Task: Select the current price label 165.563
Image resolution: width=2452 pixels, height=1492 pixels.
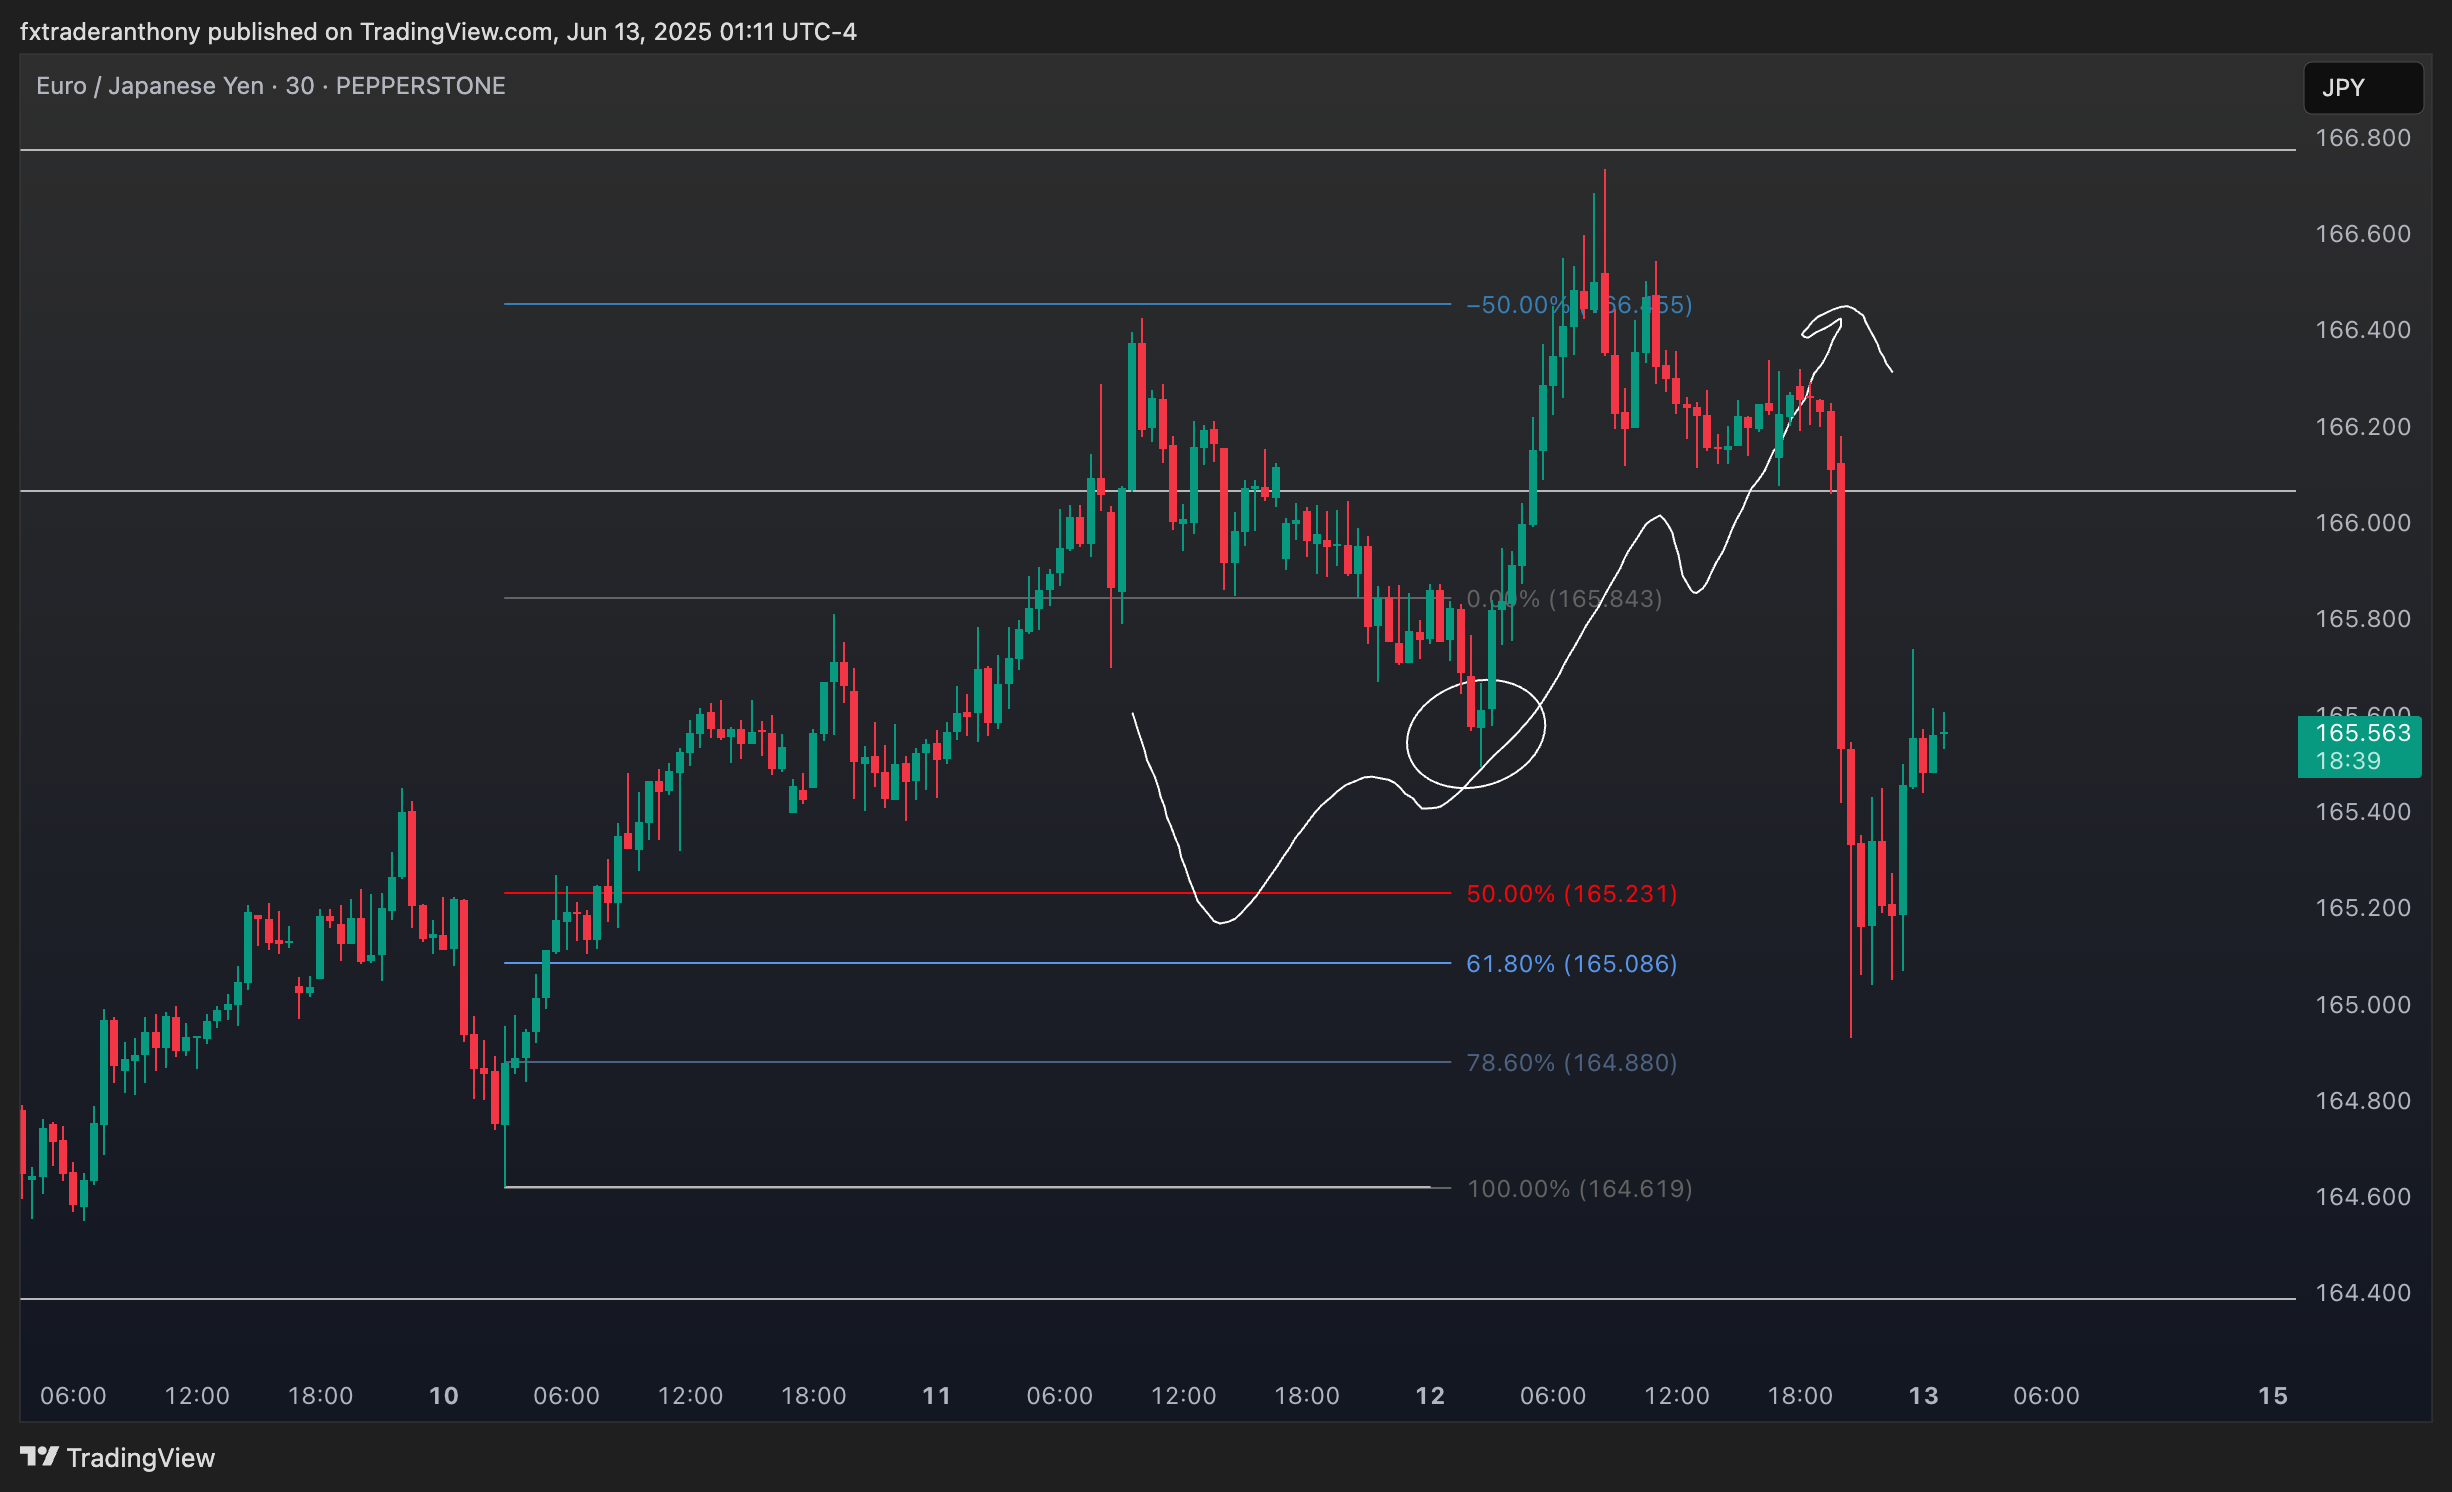Action: tap(2363, 733)
